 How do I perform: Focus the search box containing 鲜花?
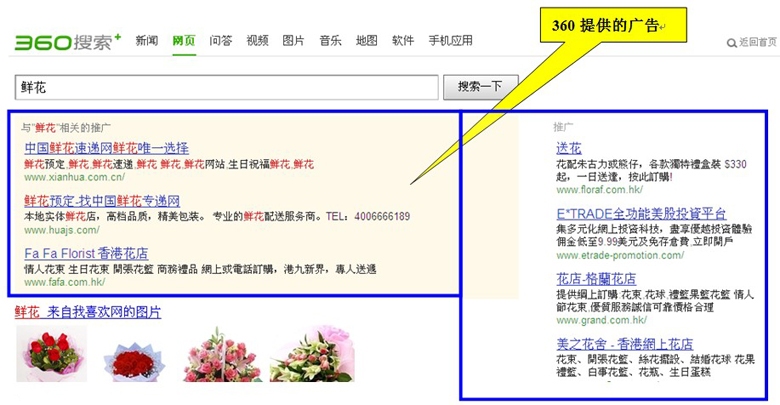pos(226,88)
